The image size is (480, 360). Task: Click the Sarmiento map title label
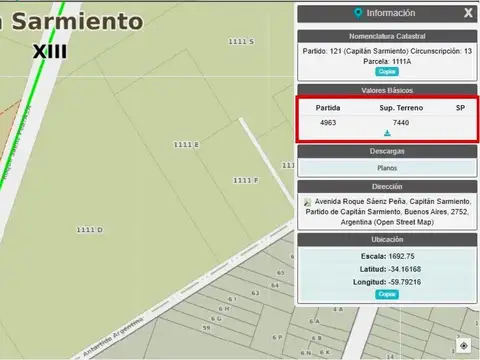pyautogui.click(x=77, y=21)
